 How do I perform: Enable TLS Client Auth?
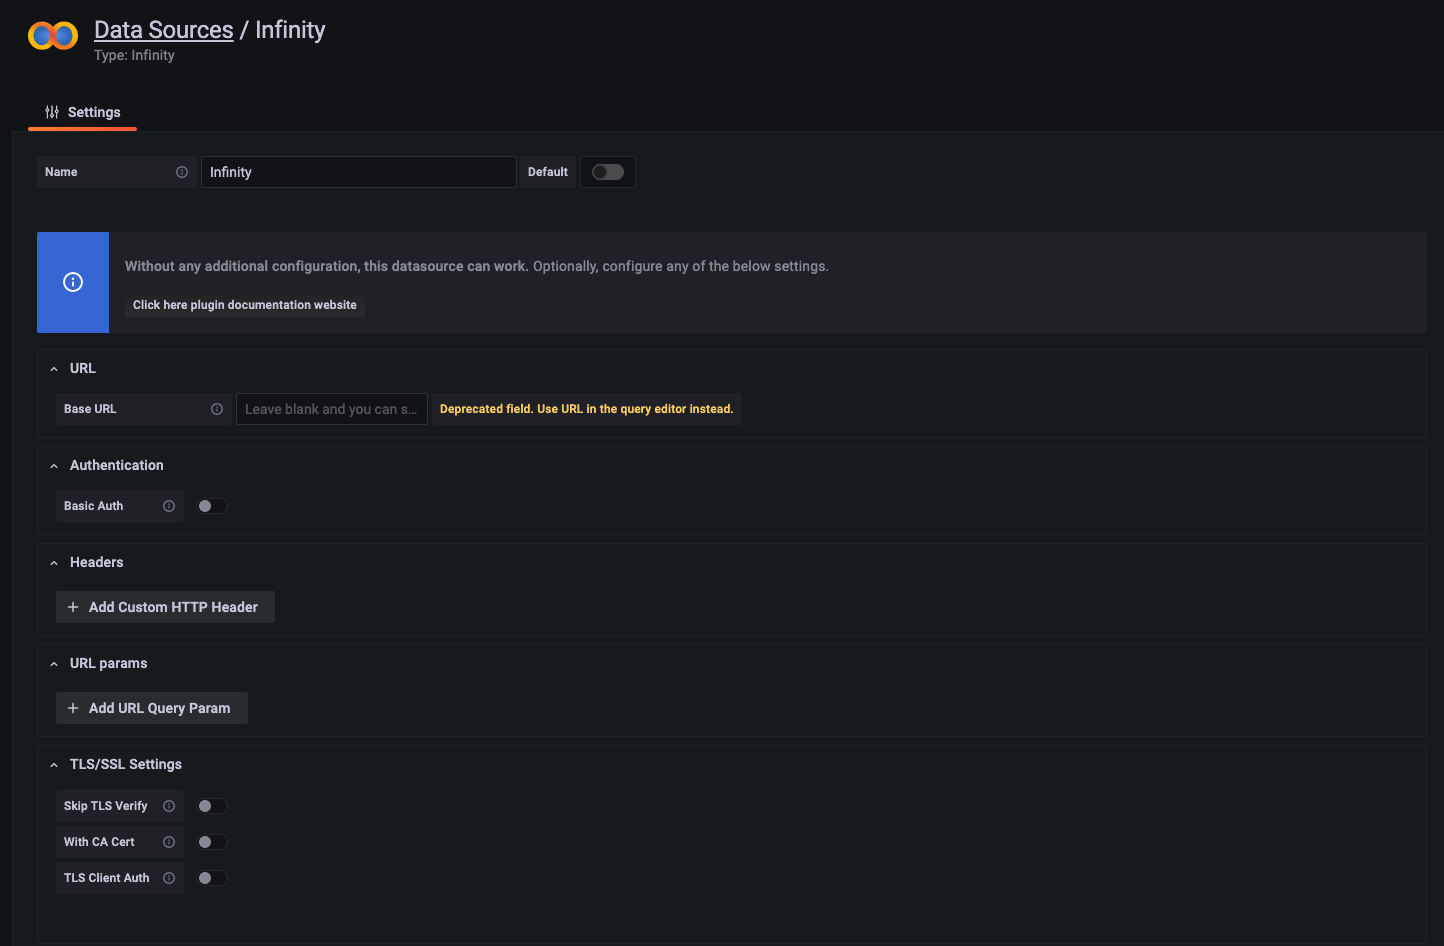click(x=211, y=877)
